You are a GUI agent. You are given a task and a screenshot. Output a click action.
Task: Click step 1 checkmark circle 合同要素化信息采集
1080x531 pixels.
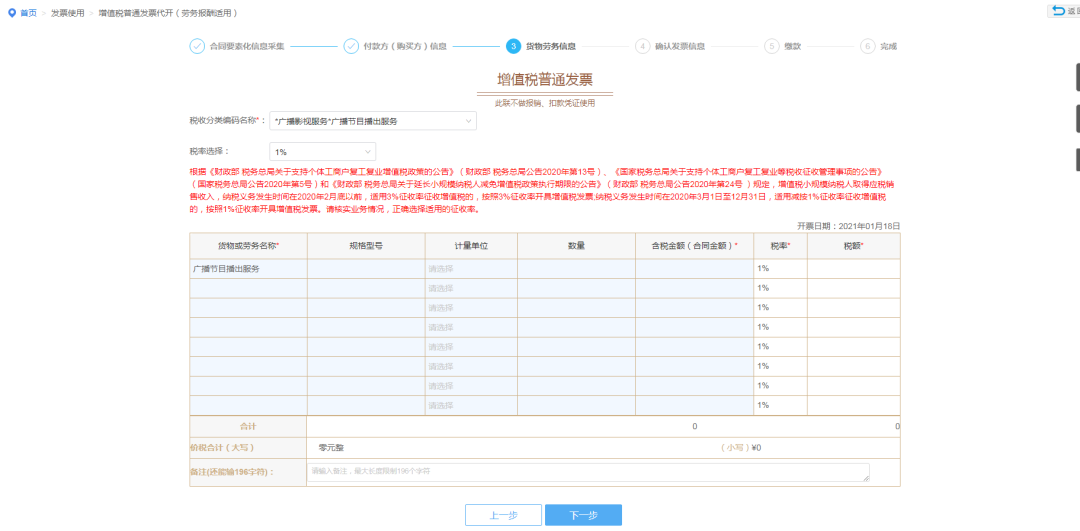pyautogui.click(x=197, y=46)
